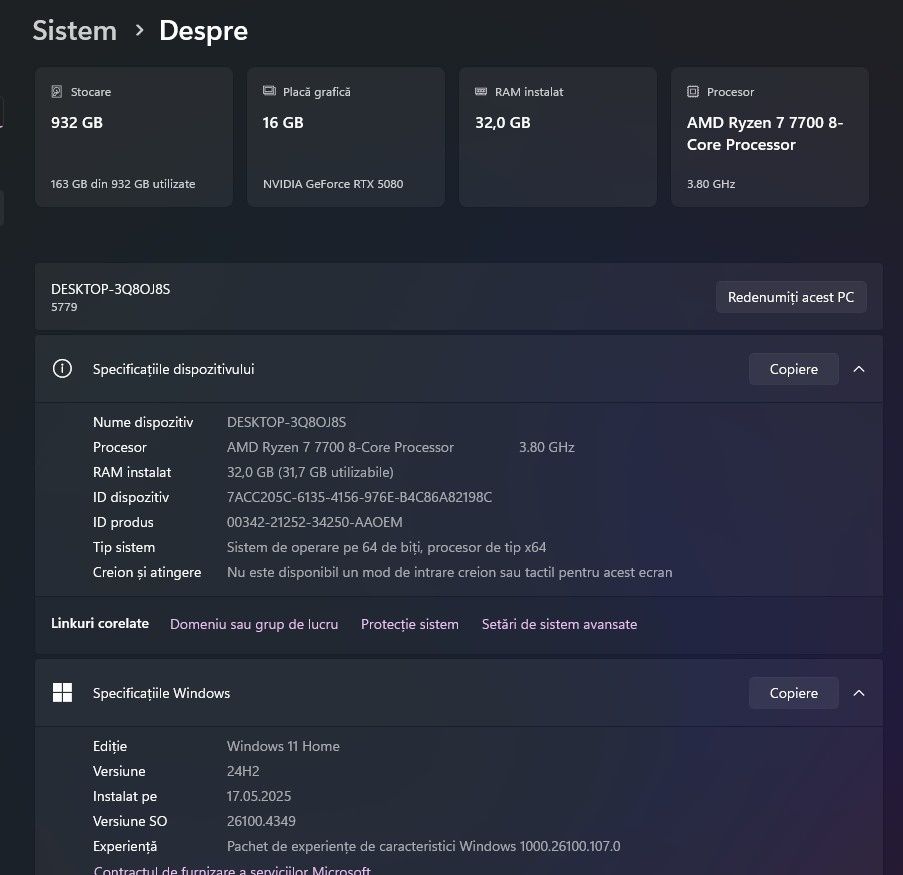Open the Placă grafică 16 GB card
903x875 pixels.
point(346,137)
